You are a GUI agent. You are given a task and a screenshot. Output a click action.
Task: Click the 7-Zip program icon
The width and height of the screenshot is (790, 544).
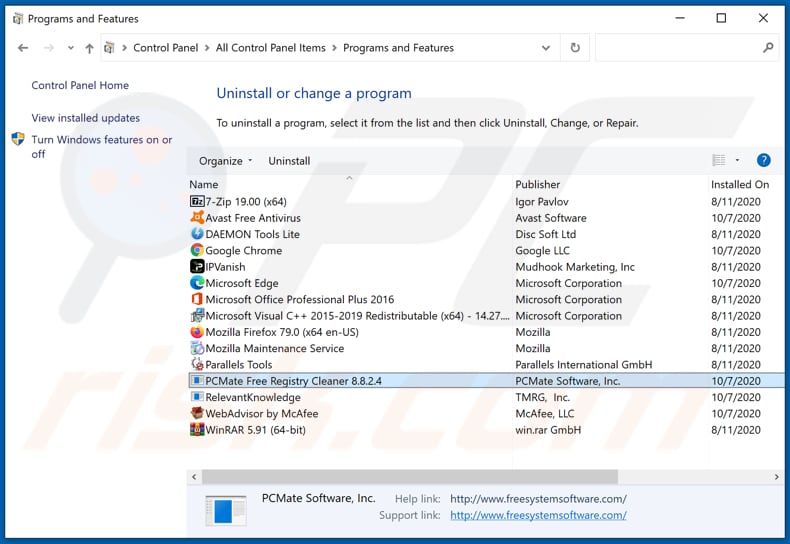pyautogui.click(x=197, y=201)
